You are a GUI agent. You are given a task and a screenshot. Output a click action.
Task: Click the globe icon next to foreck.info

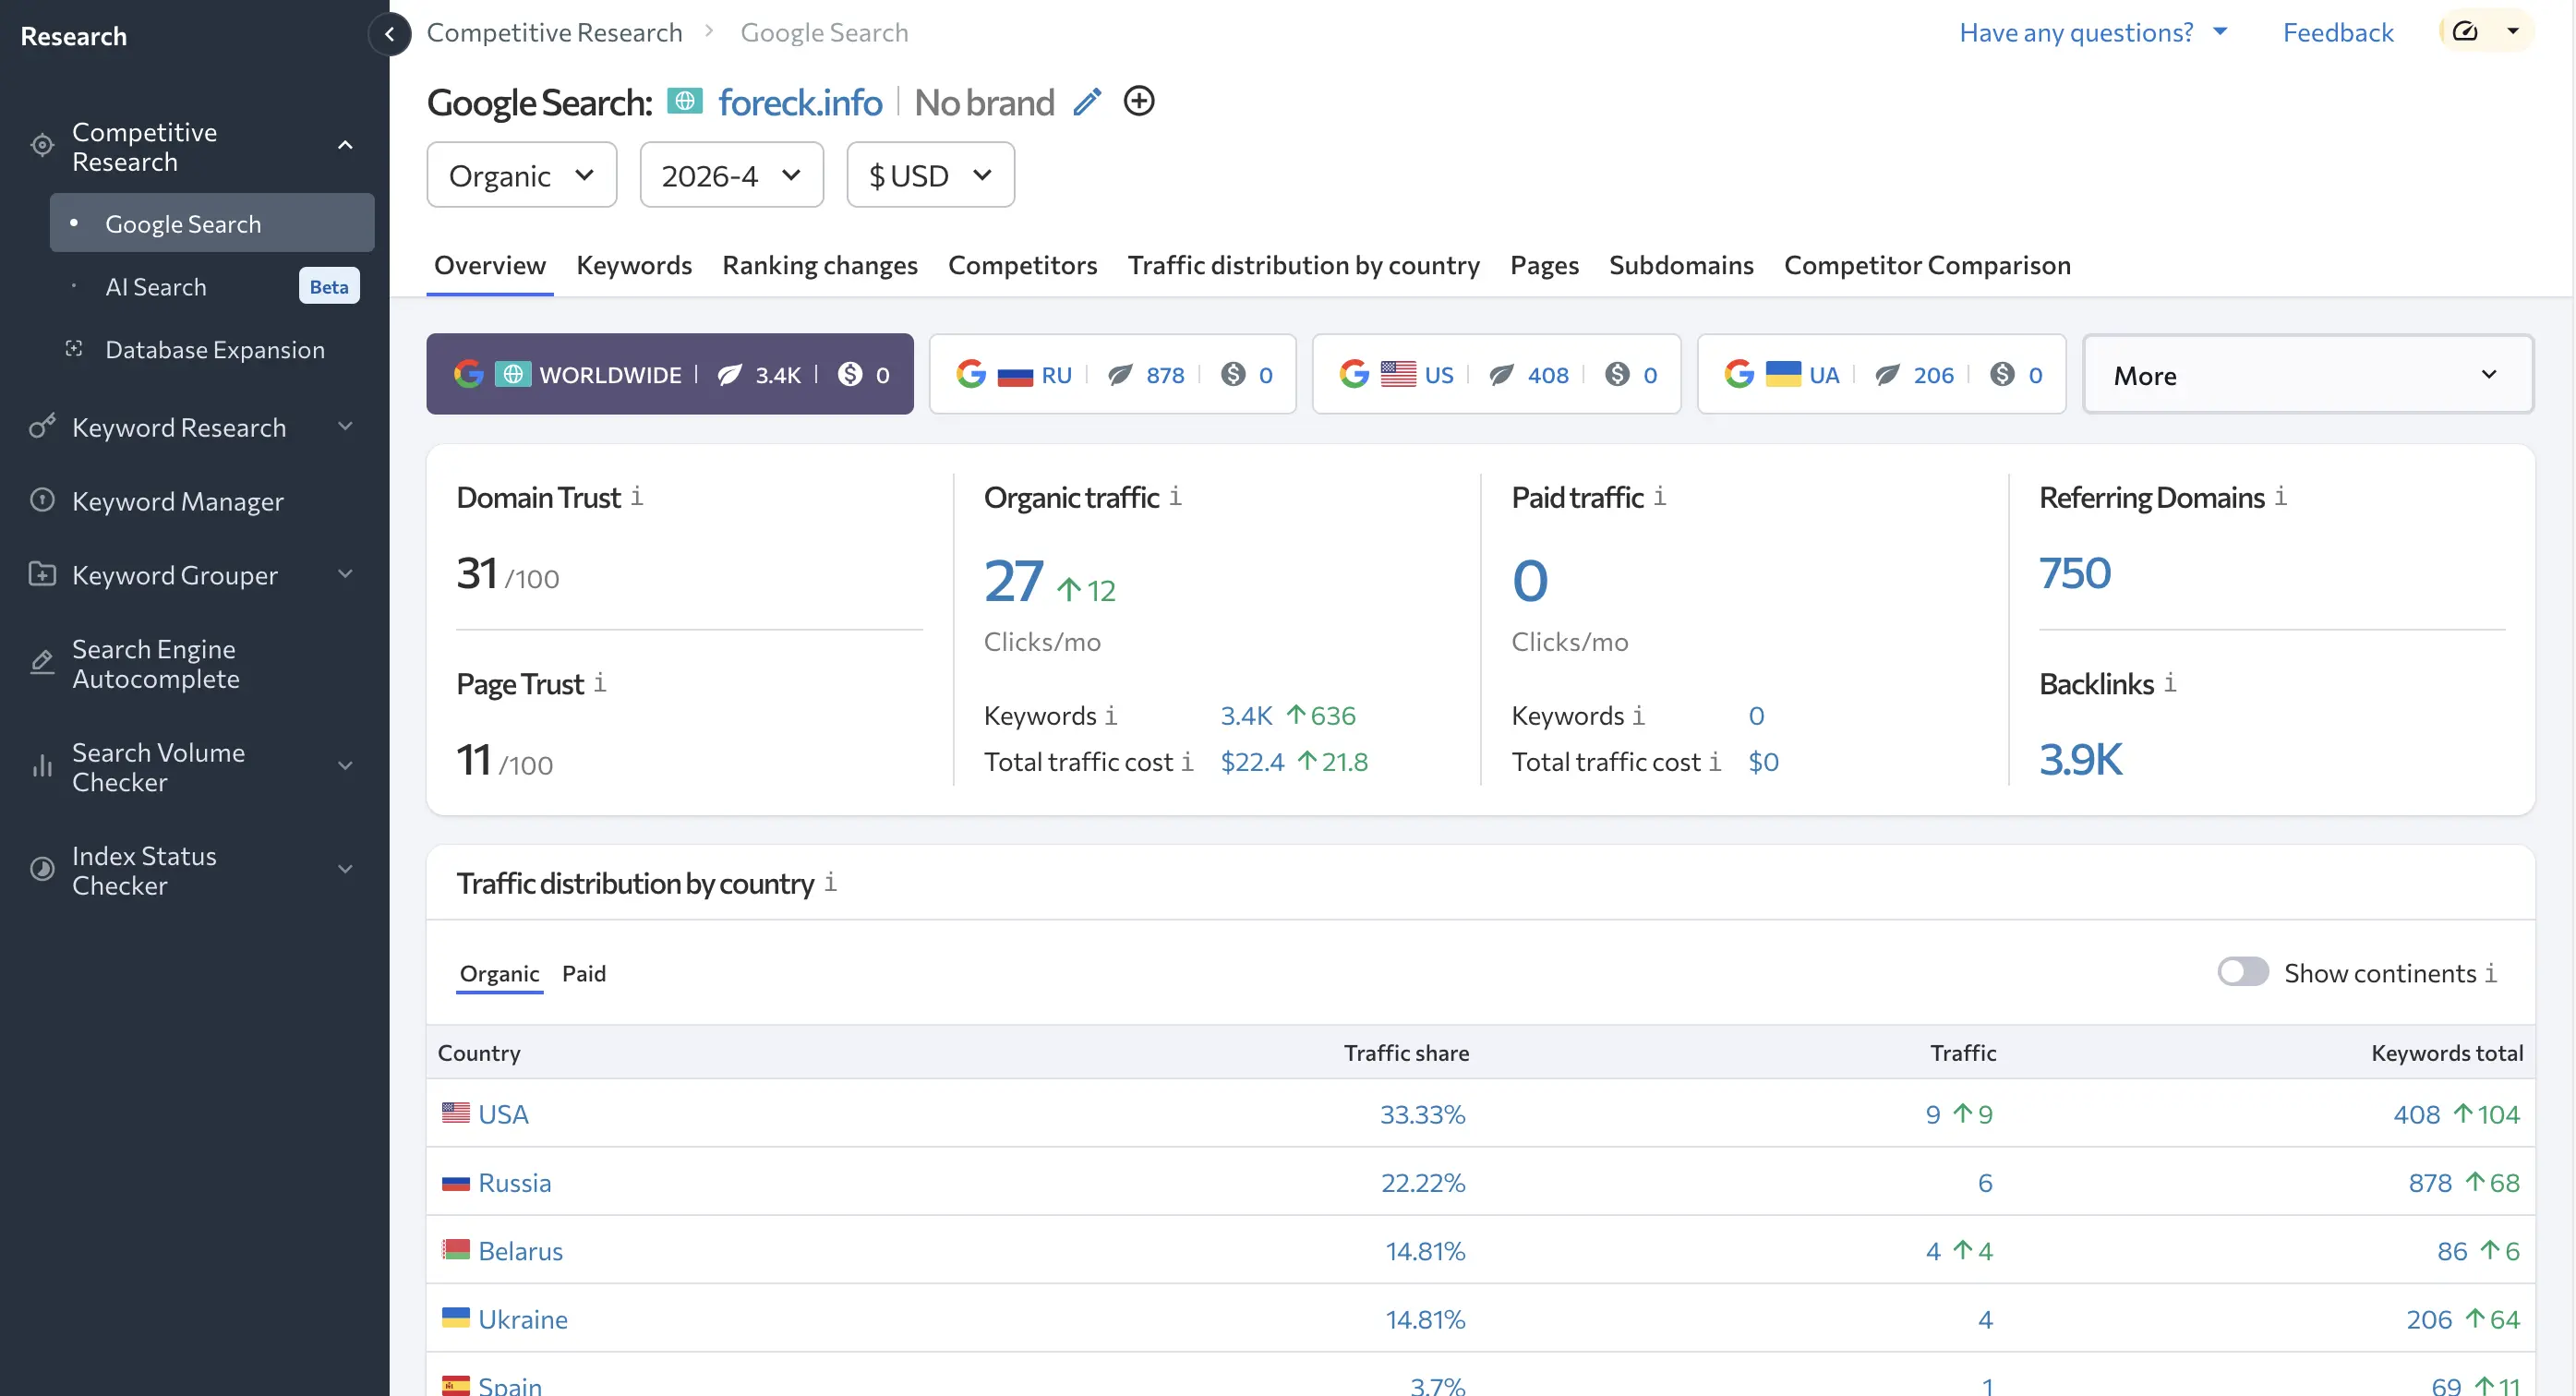tap(685, 101)
